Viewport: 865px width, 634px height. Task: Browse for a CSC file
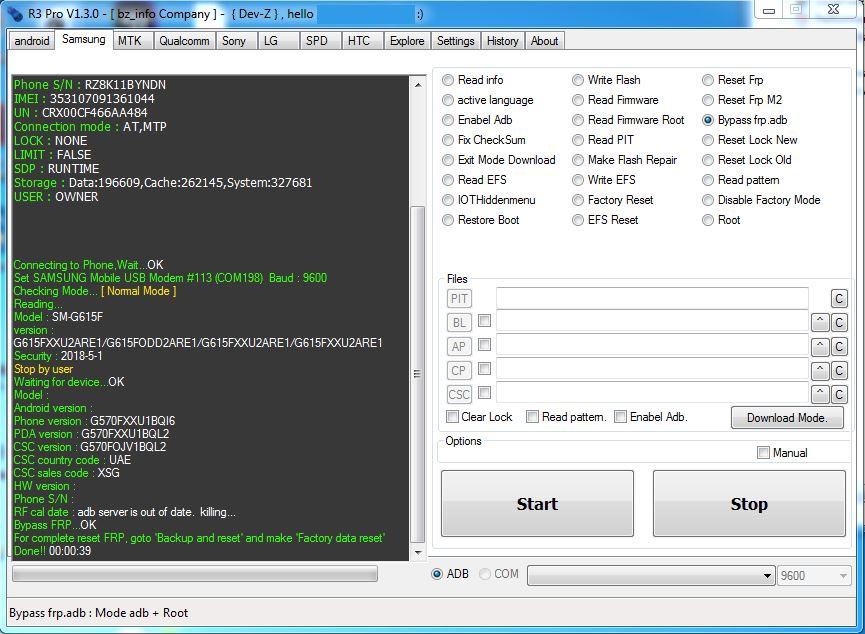[459, 395]
